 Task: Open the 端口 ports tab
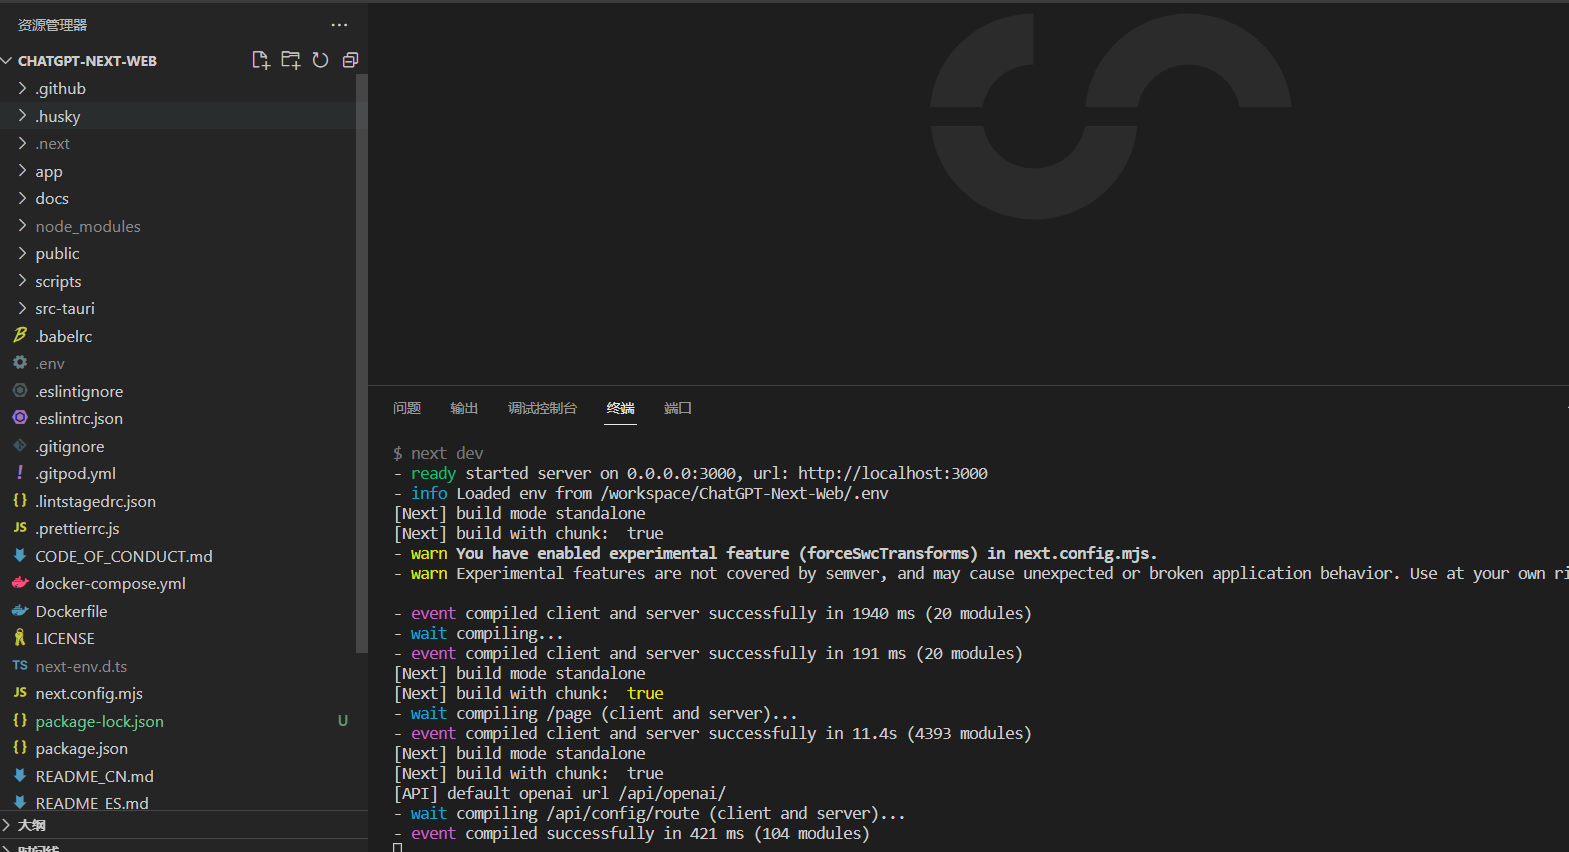coord(678,408)
